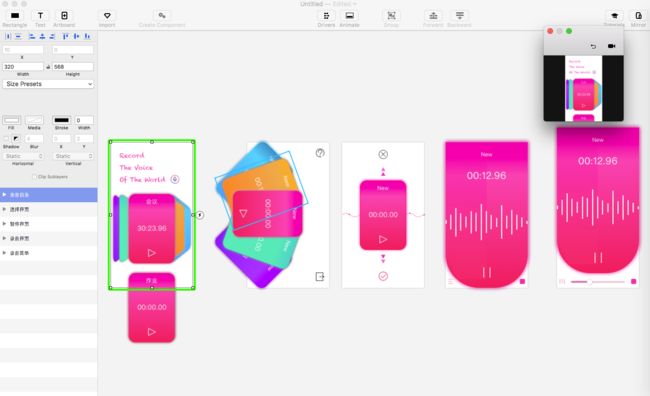The width and height of the screenshot is (650, 396).
Task: Select the Text tool in the toolbar
Action: click(x=40, y=16)
